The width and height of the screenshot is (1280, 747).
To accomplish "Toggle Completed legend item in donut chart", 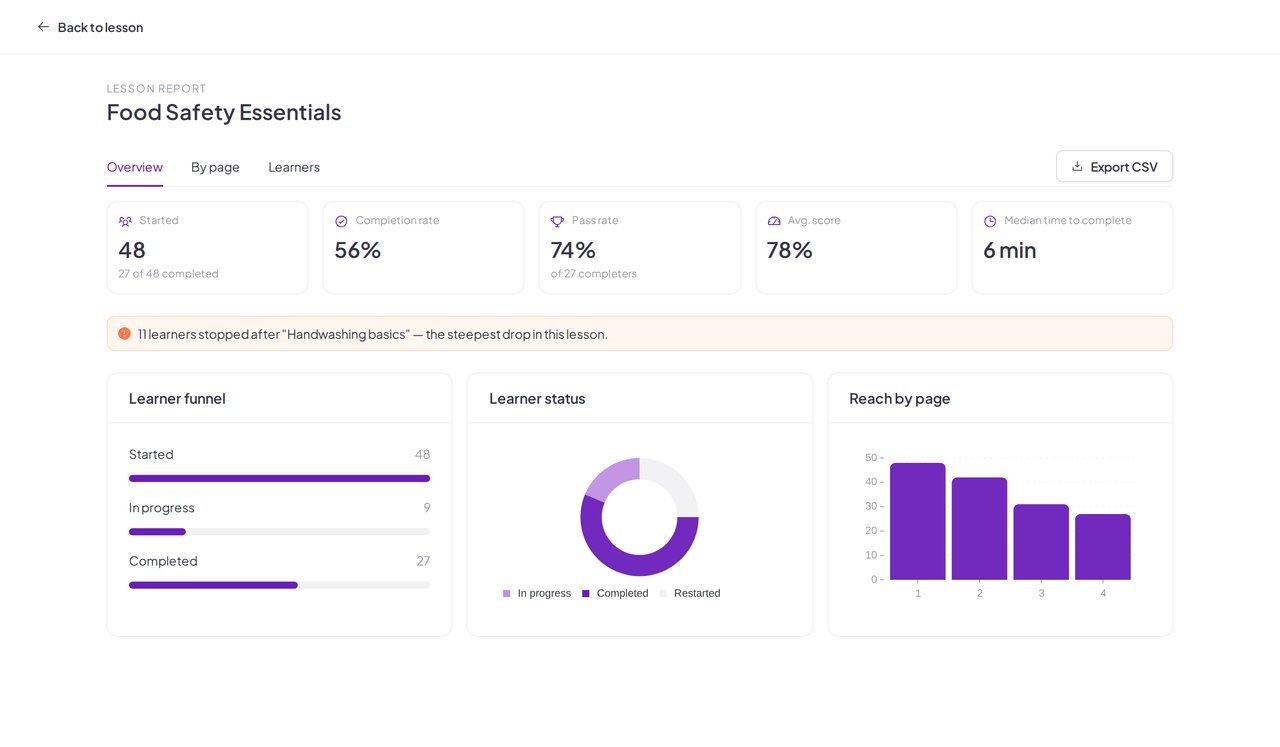I will [615, 593].
